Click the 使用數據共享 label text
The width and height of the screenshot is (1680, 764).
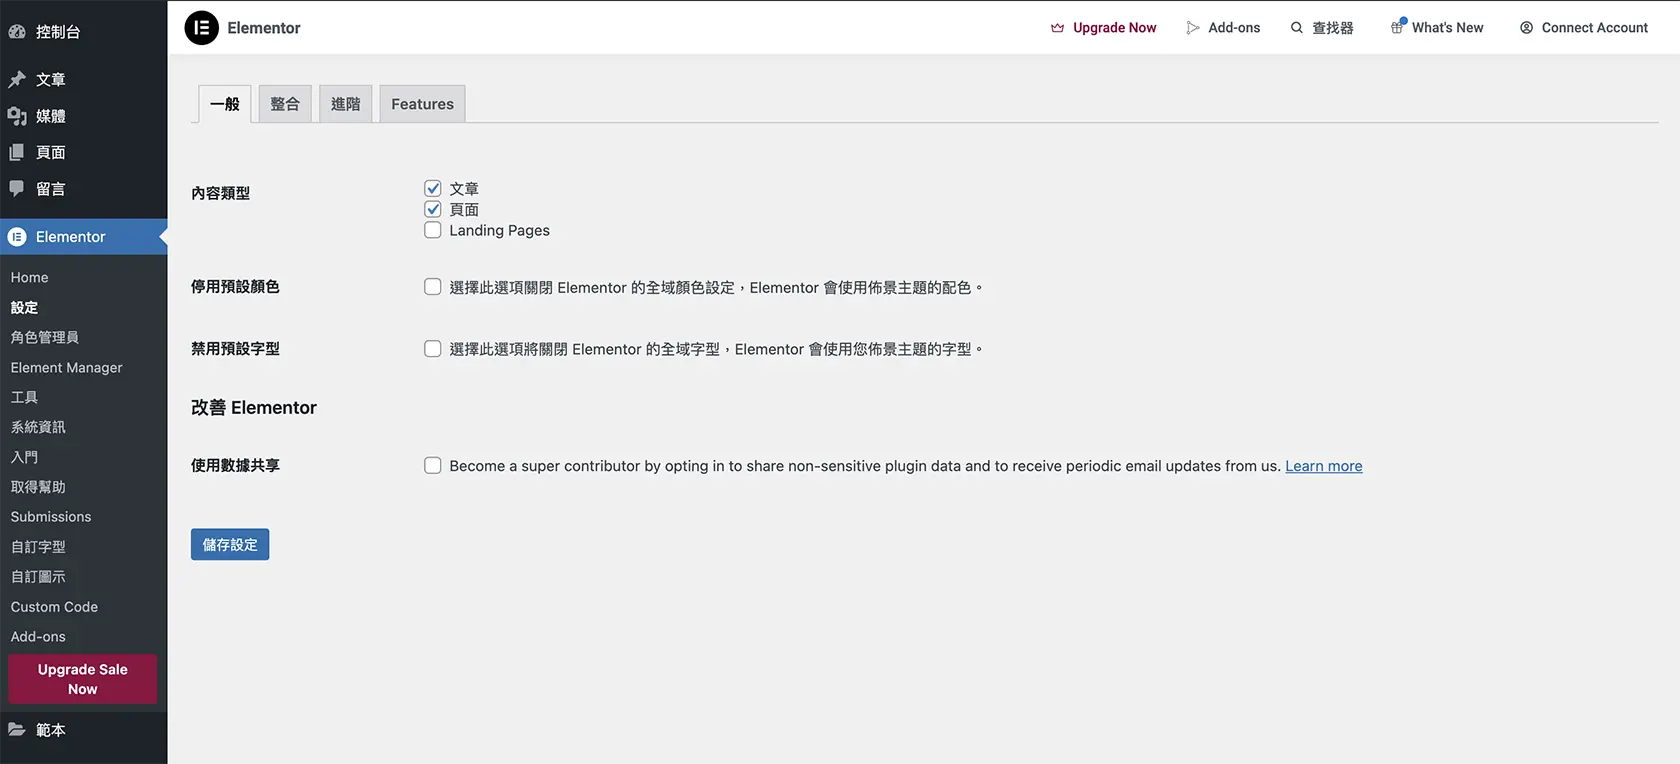coord(236,465)
